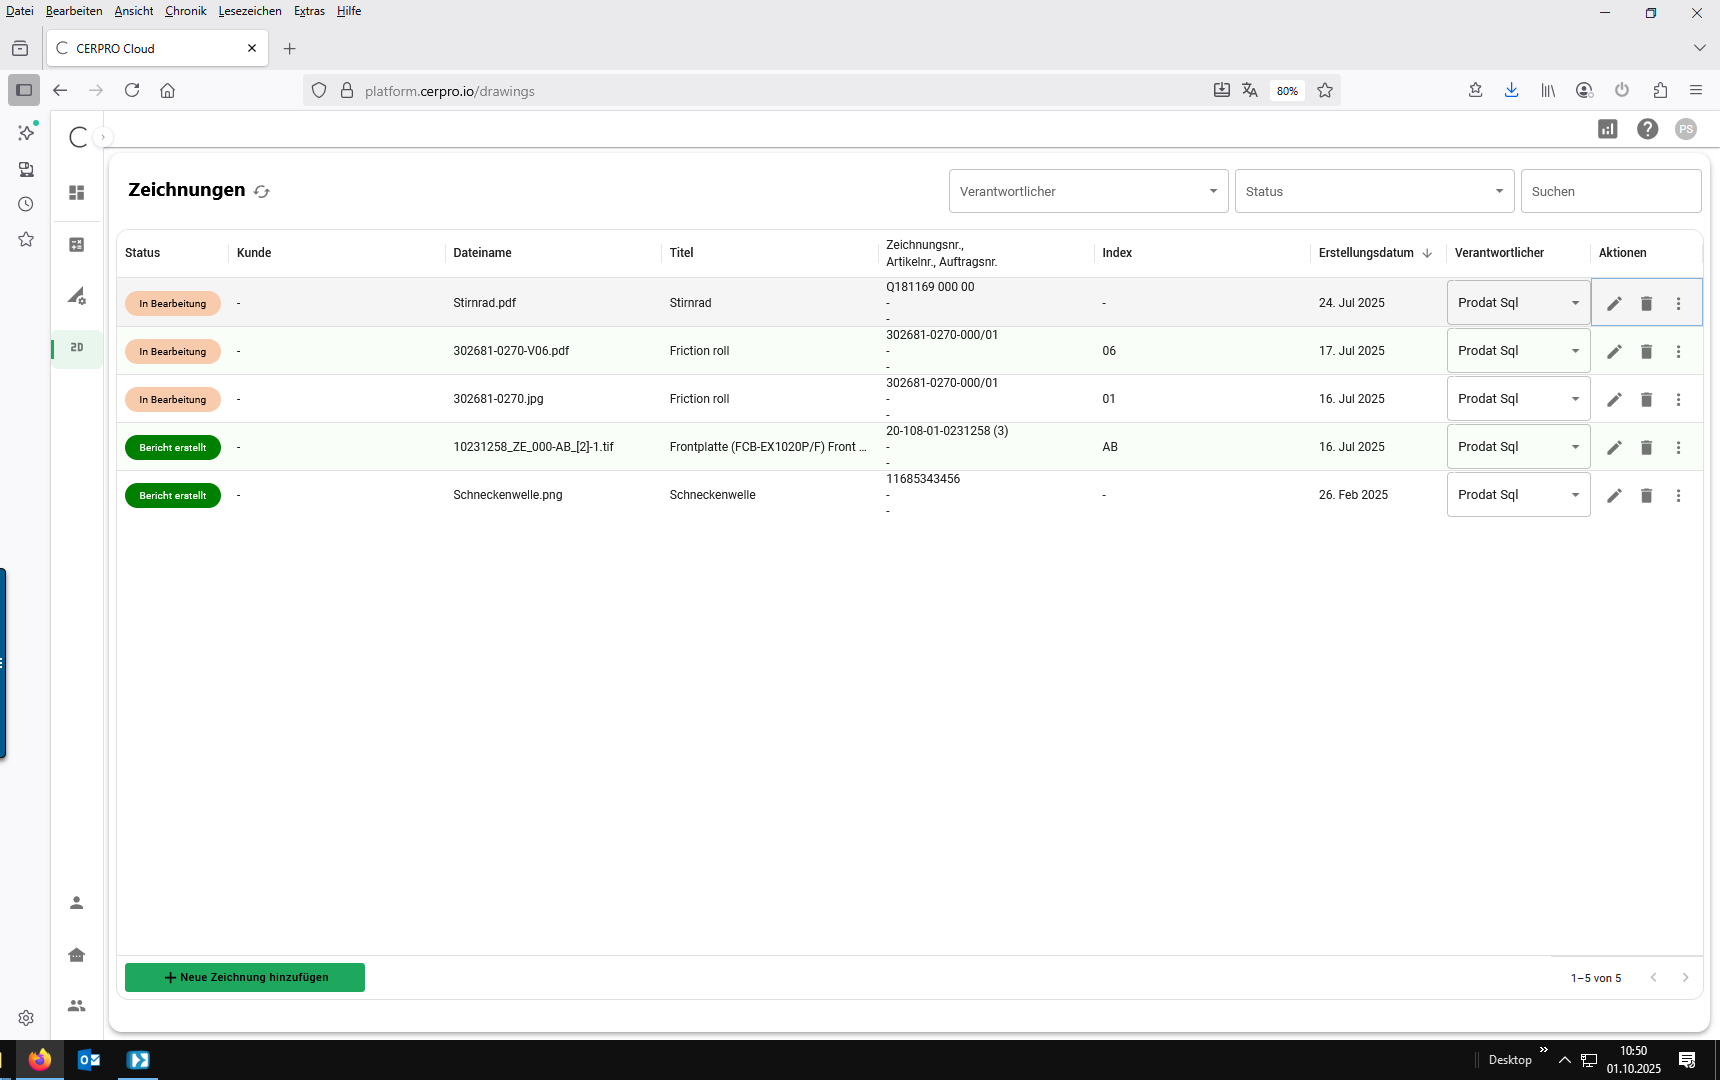Toggle the Firefox sidebar button
The width and height of the screenshot is (1720, 1080).
24,90
